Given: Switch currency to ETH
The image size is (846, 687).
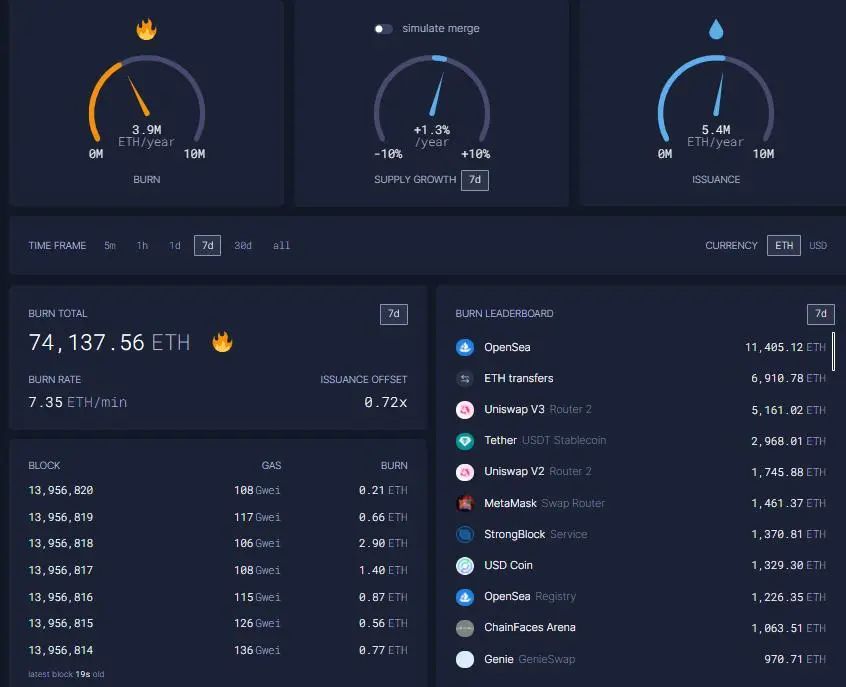Looking at the screenshot, I should (783, 246).
